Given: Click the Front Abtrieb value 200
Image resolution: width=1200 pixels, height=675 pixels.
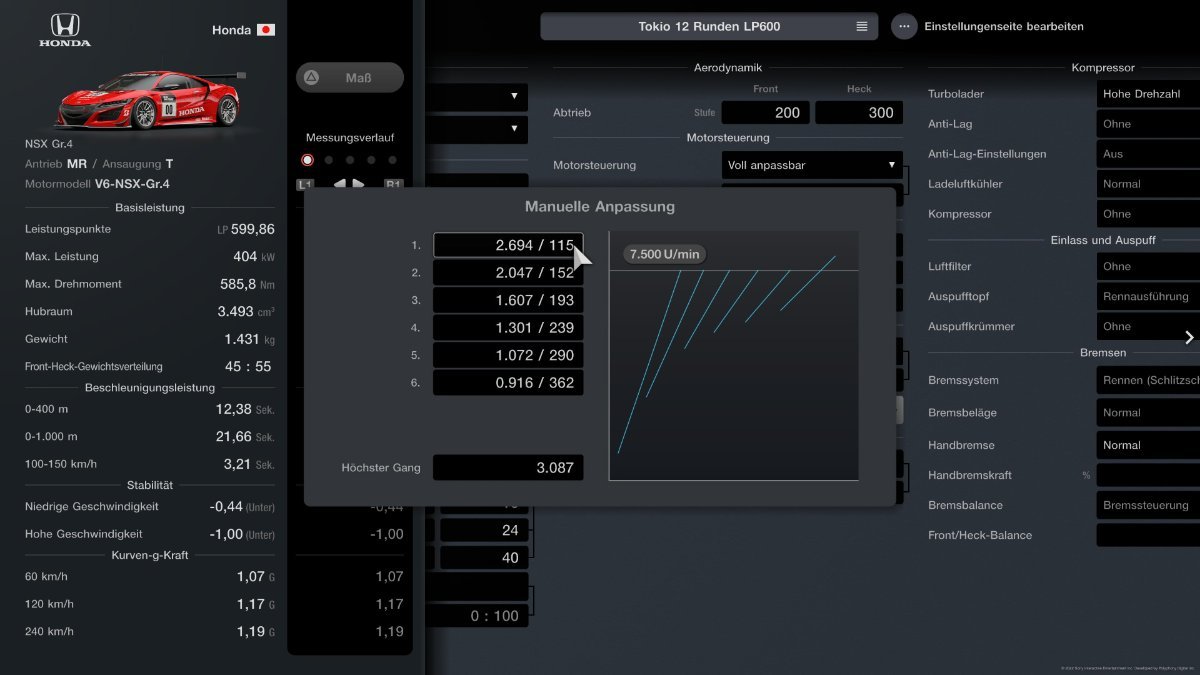Looking at the screenshot, I should [x=766, y=112].
